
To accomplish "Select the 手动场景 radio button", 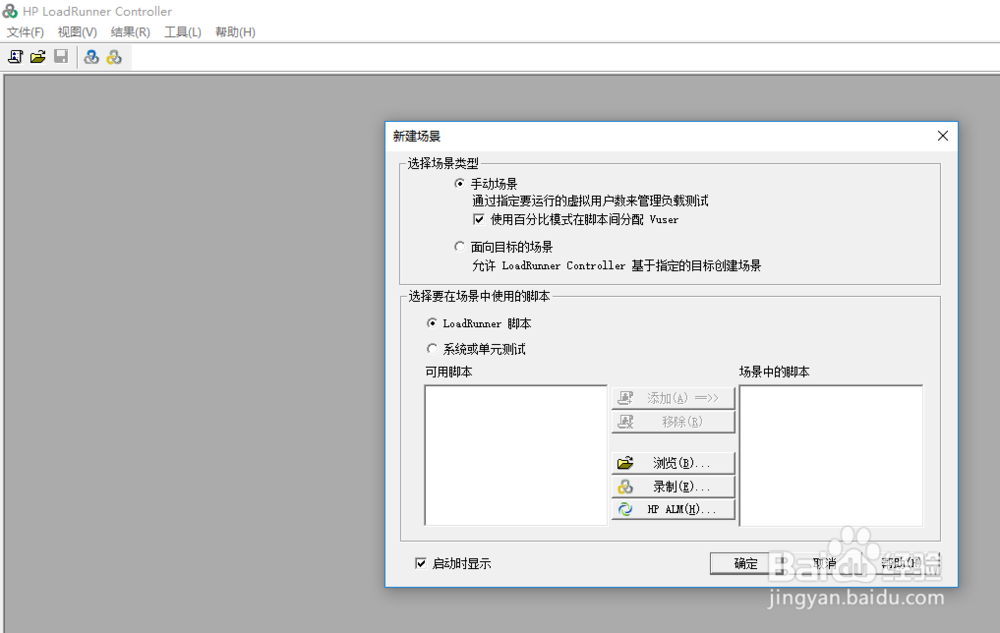I will 459,184.
